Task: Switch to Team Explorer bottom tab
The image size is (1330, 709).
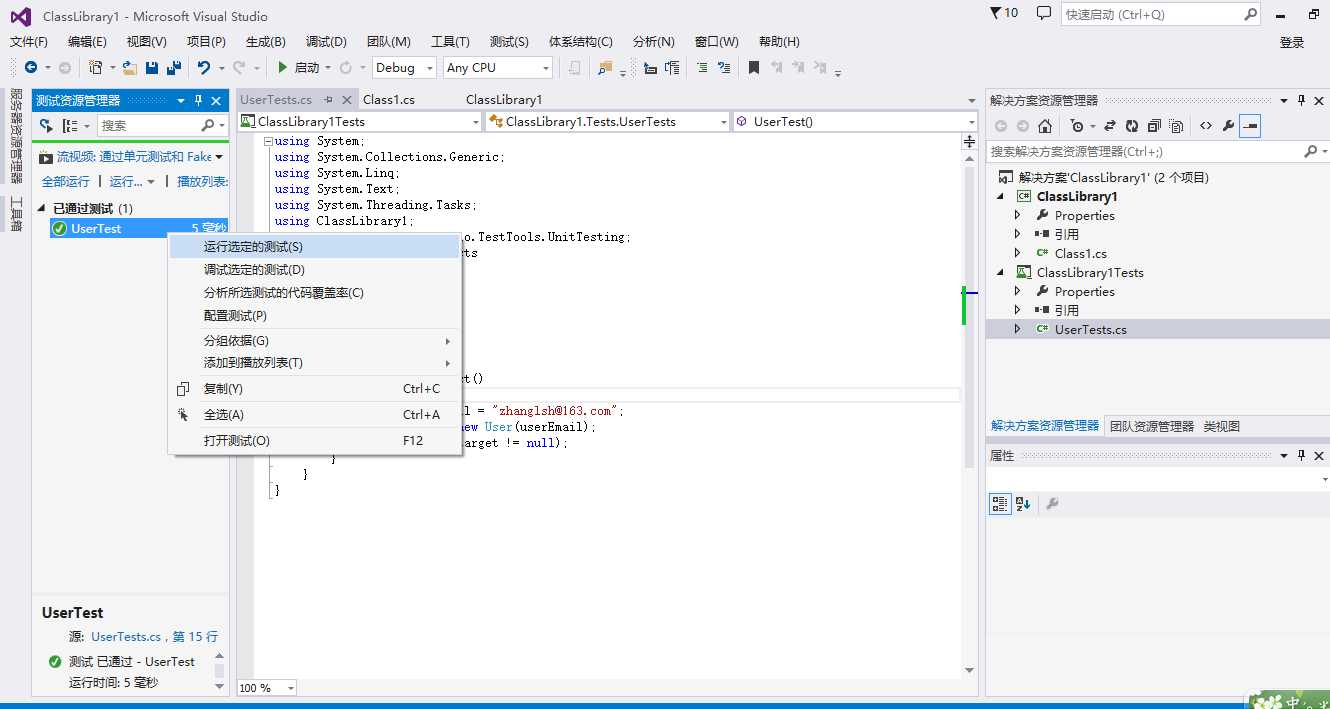Action: click(1152, 426)
